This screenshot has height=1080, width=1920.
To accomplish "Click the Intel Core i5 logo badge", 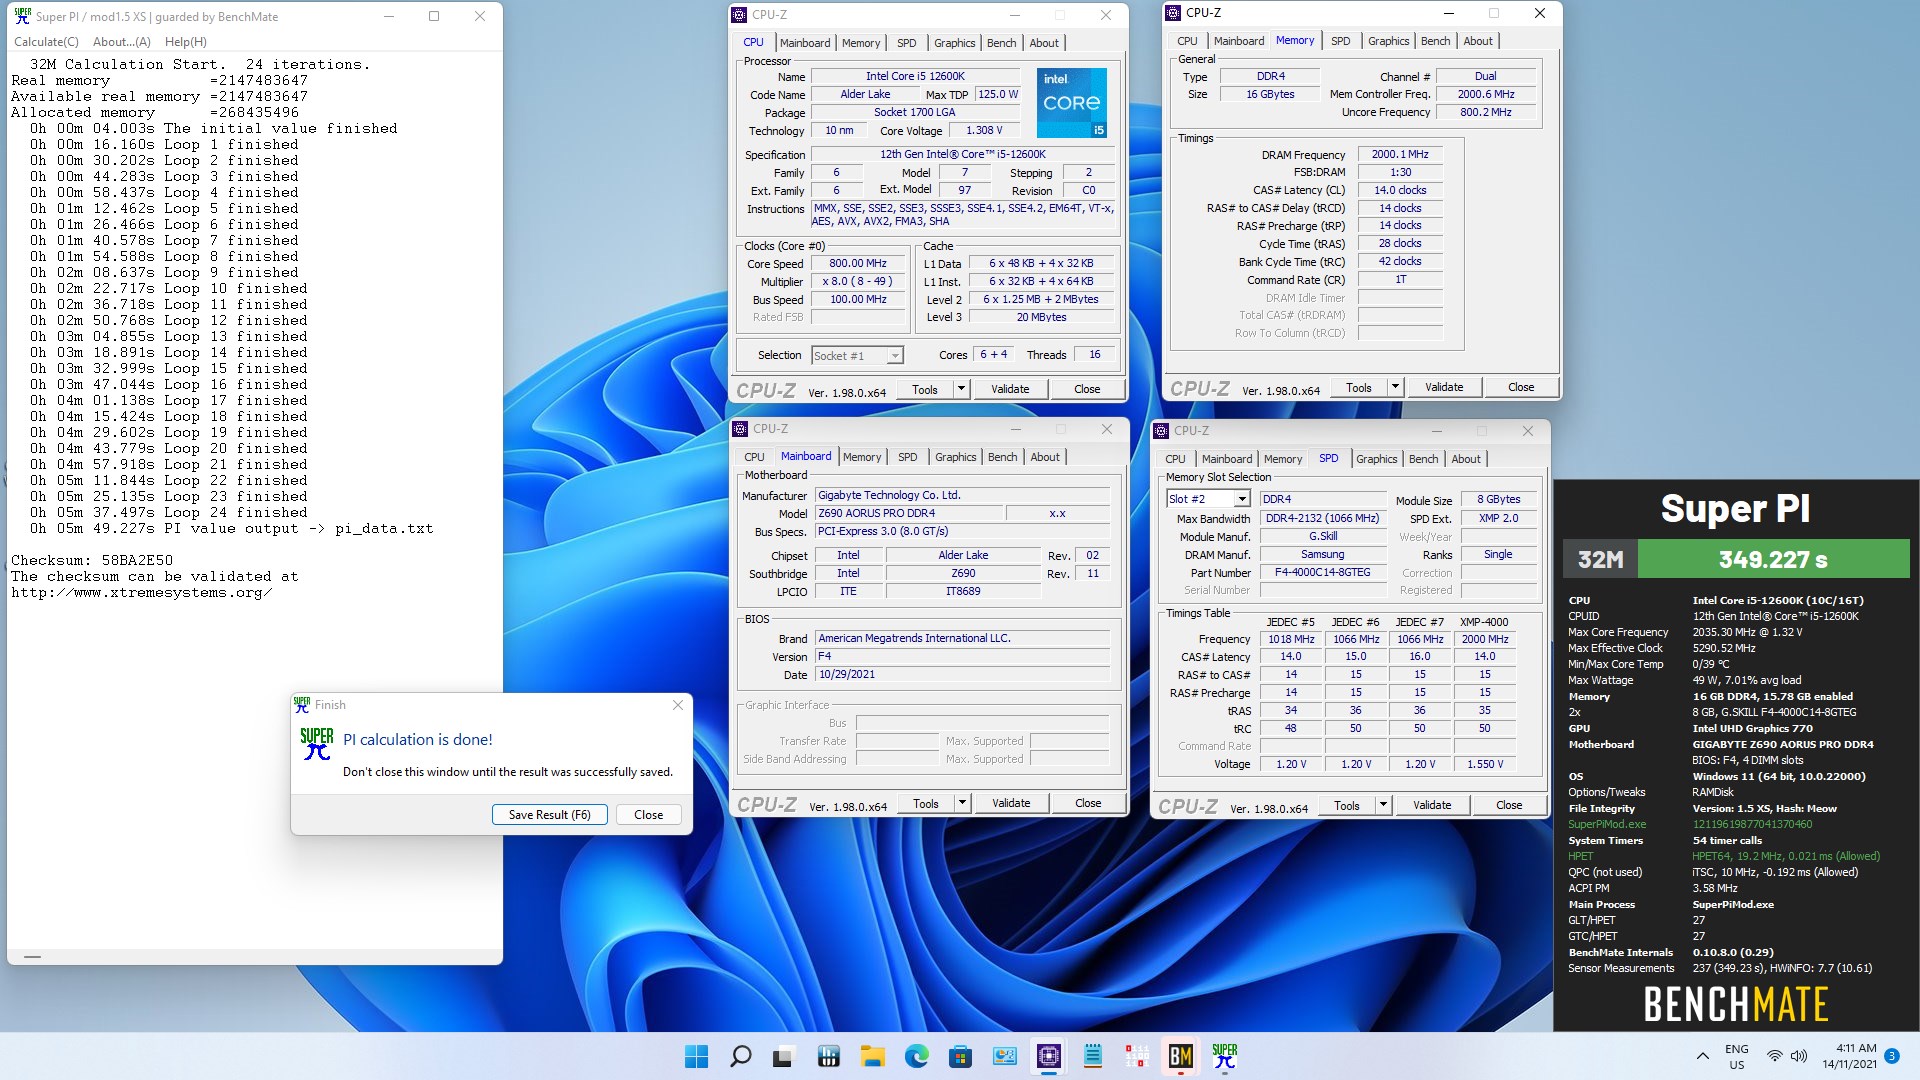I will 1071,102.
